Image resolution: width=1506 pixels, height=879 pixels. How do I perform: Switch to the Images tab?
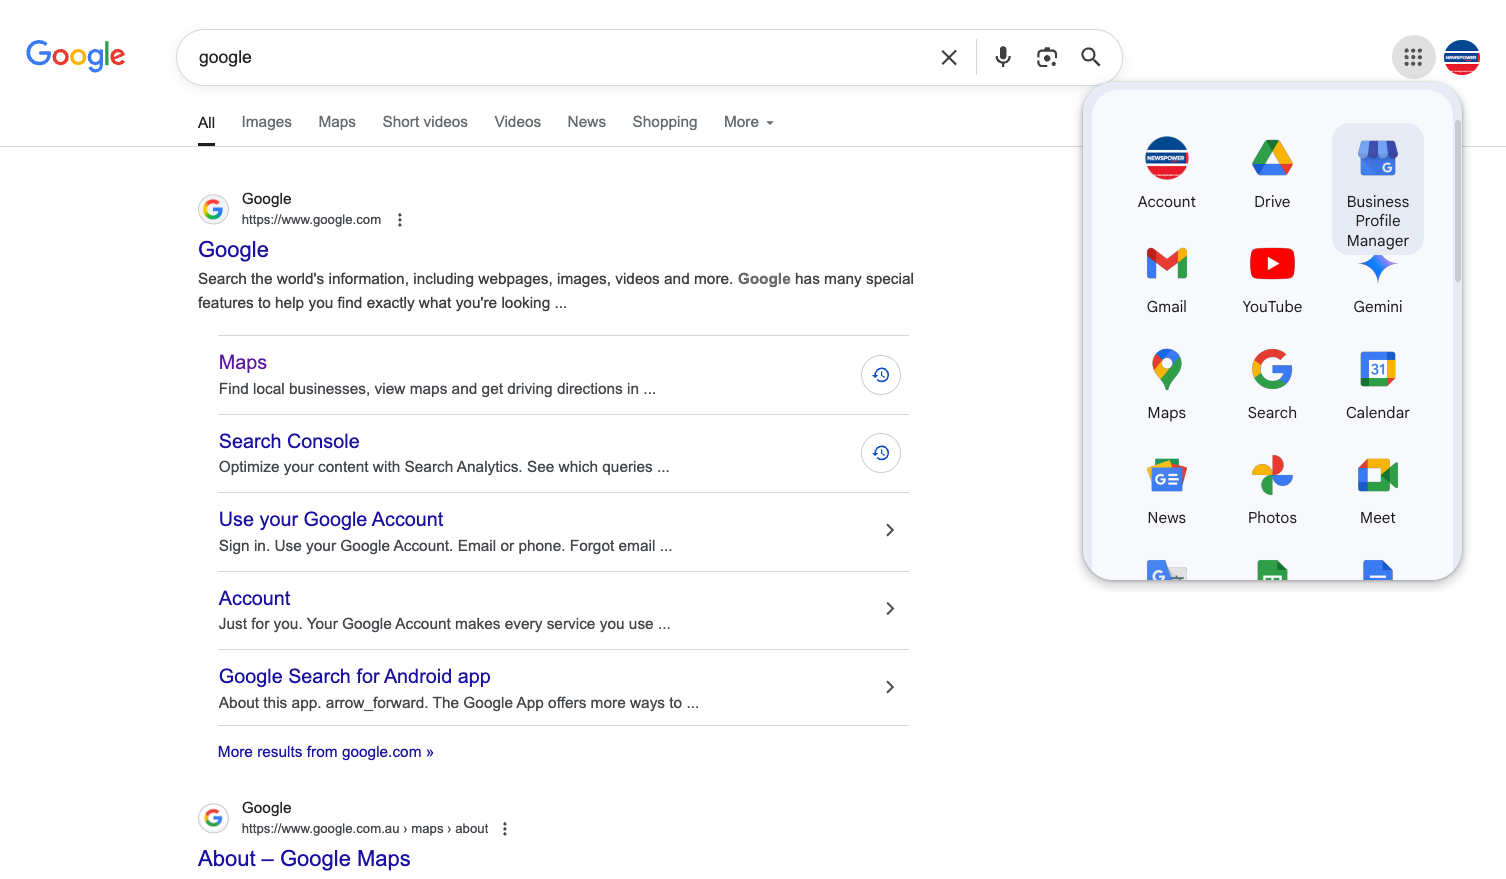267,122
